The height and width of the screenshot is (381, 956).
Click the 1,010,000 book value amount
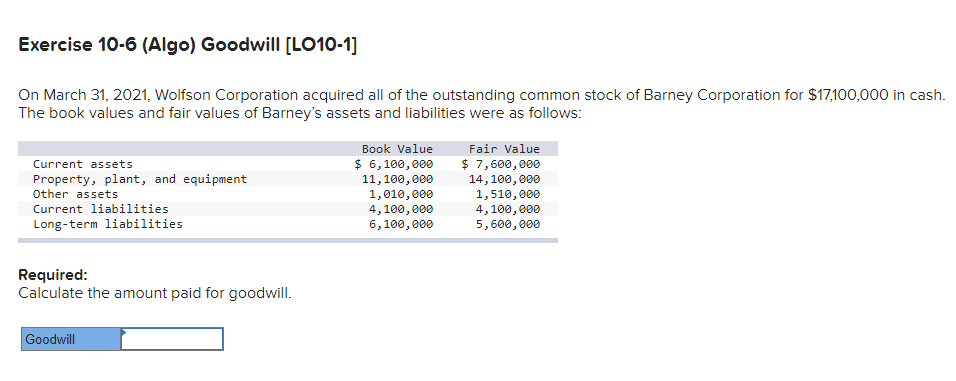click(x=401, y=194)
